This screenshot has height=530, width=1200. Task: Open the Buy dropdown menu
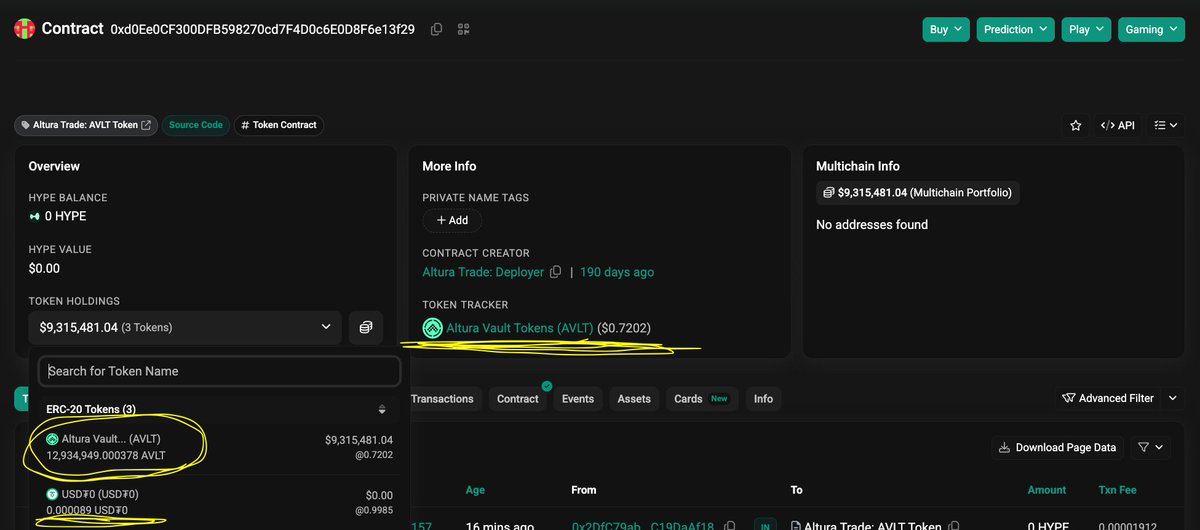(x=946, y=29)
